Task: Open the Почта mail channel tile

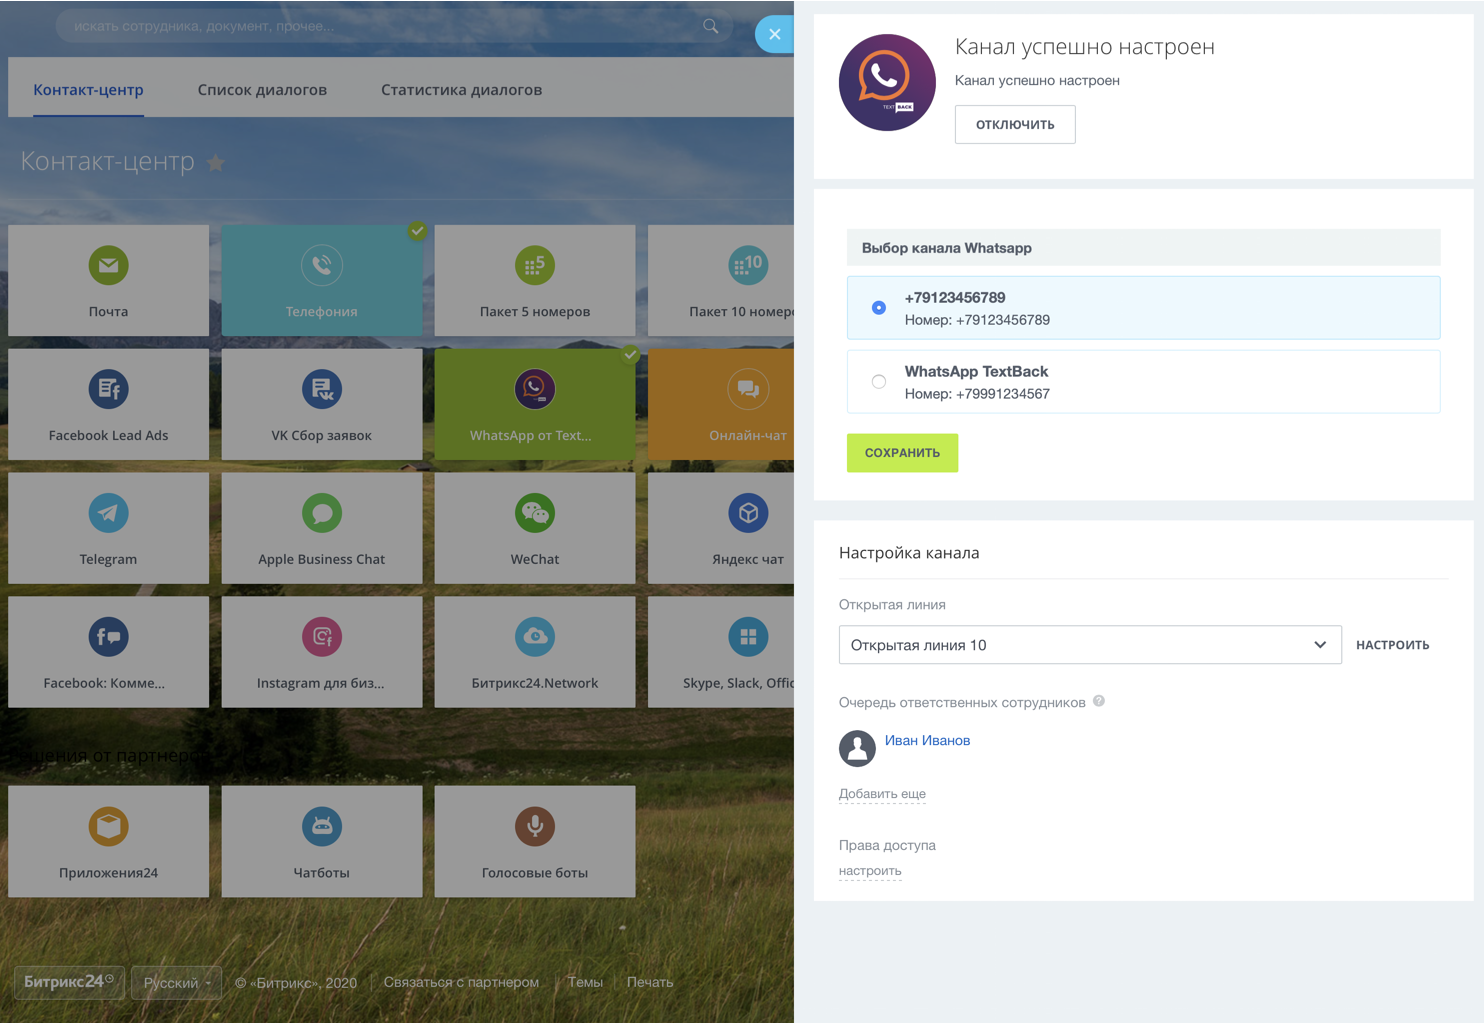Action: click(x=108, y=280)
